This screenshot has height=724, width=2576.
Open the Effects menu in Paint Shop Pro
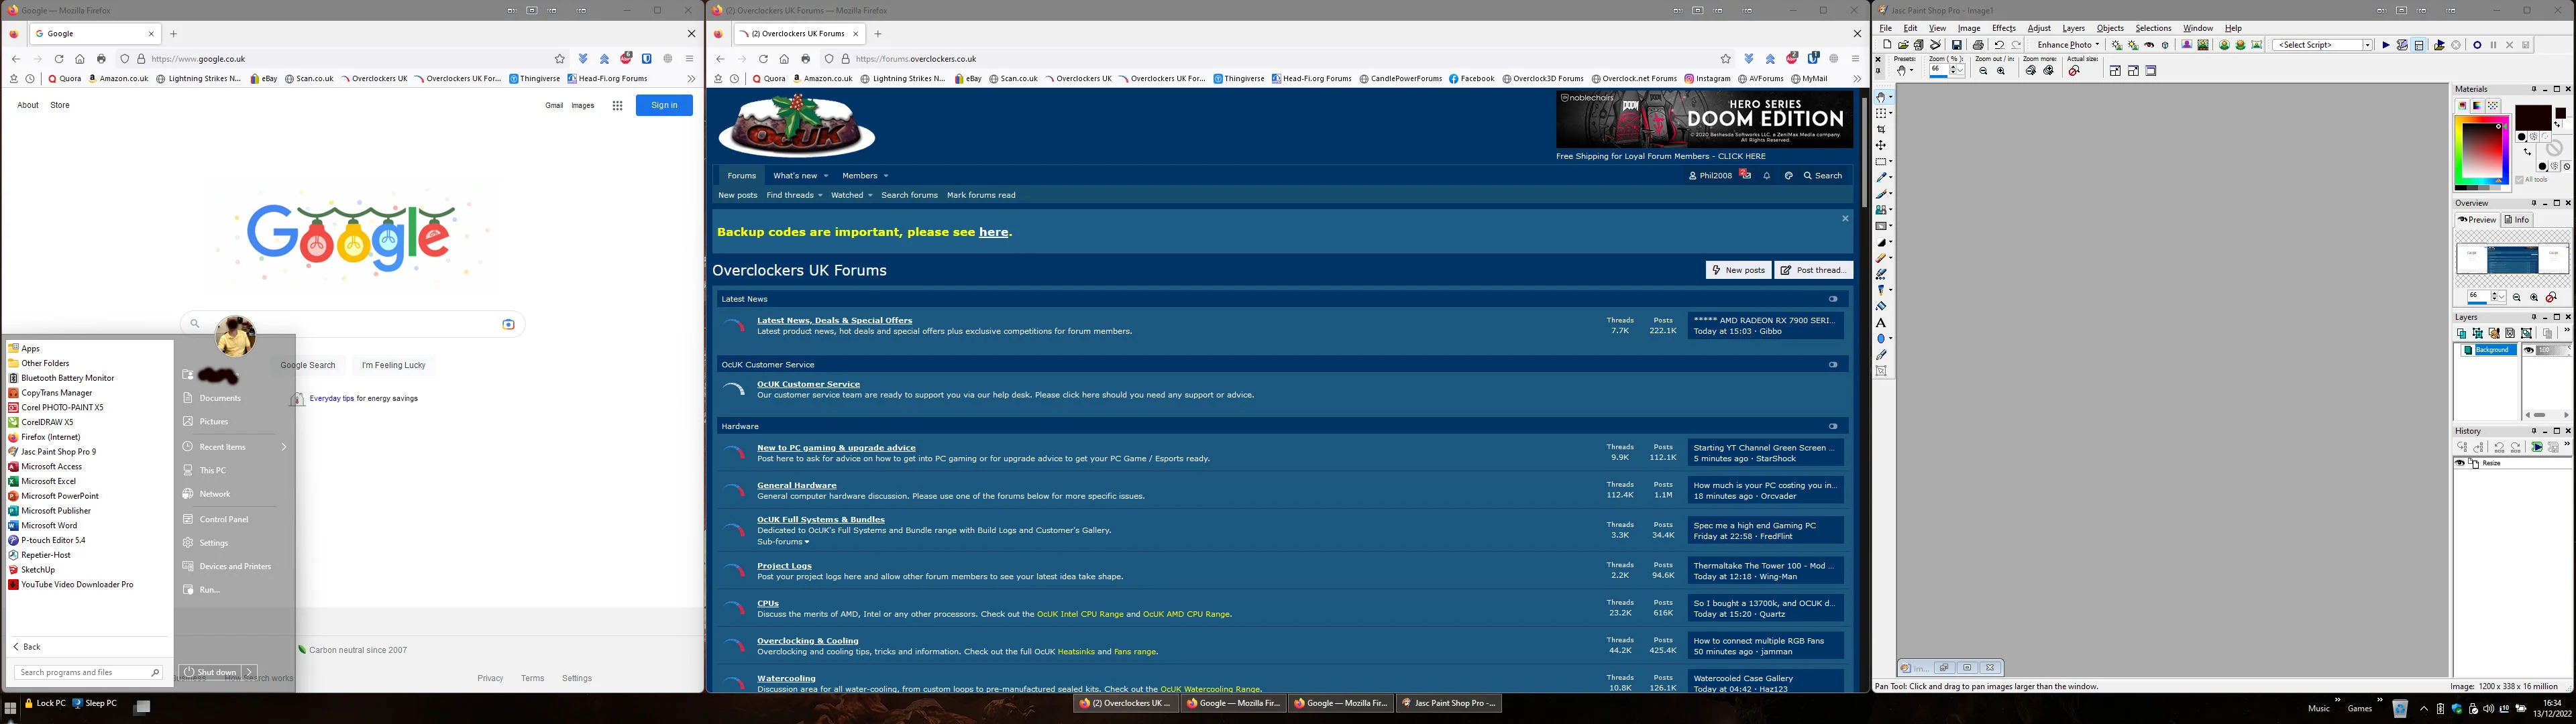pyautogui.click(x=2003, y=28)
